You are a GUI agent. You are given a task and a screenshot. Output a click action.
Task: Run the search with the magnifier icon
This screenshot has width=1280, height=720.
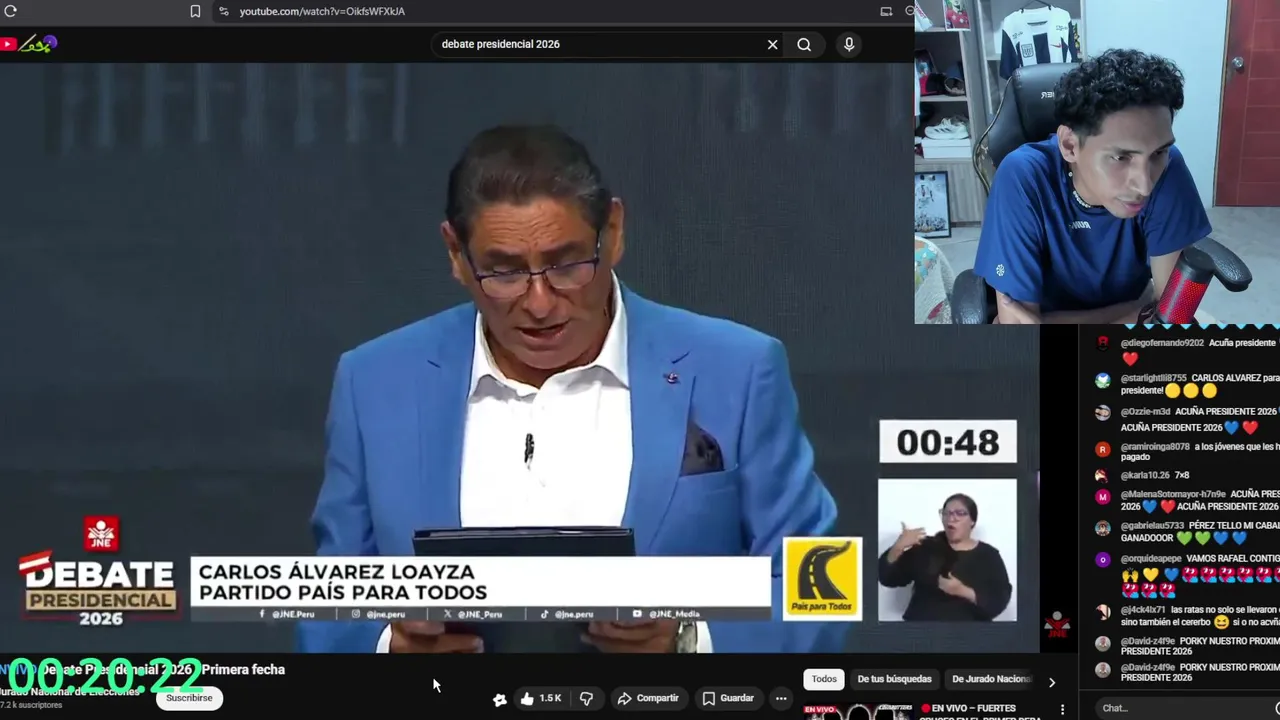tap(804, 44)
